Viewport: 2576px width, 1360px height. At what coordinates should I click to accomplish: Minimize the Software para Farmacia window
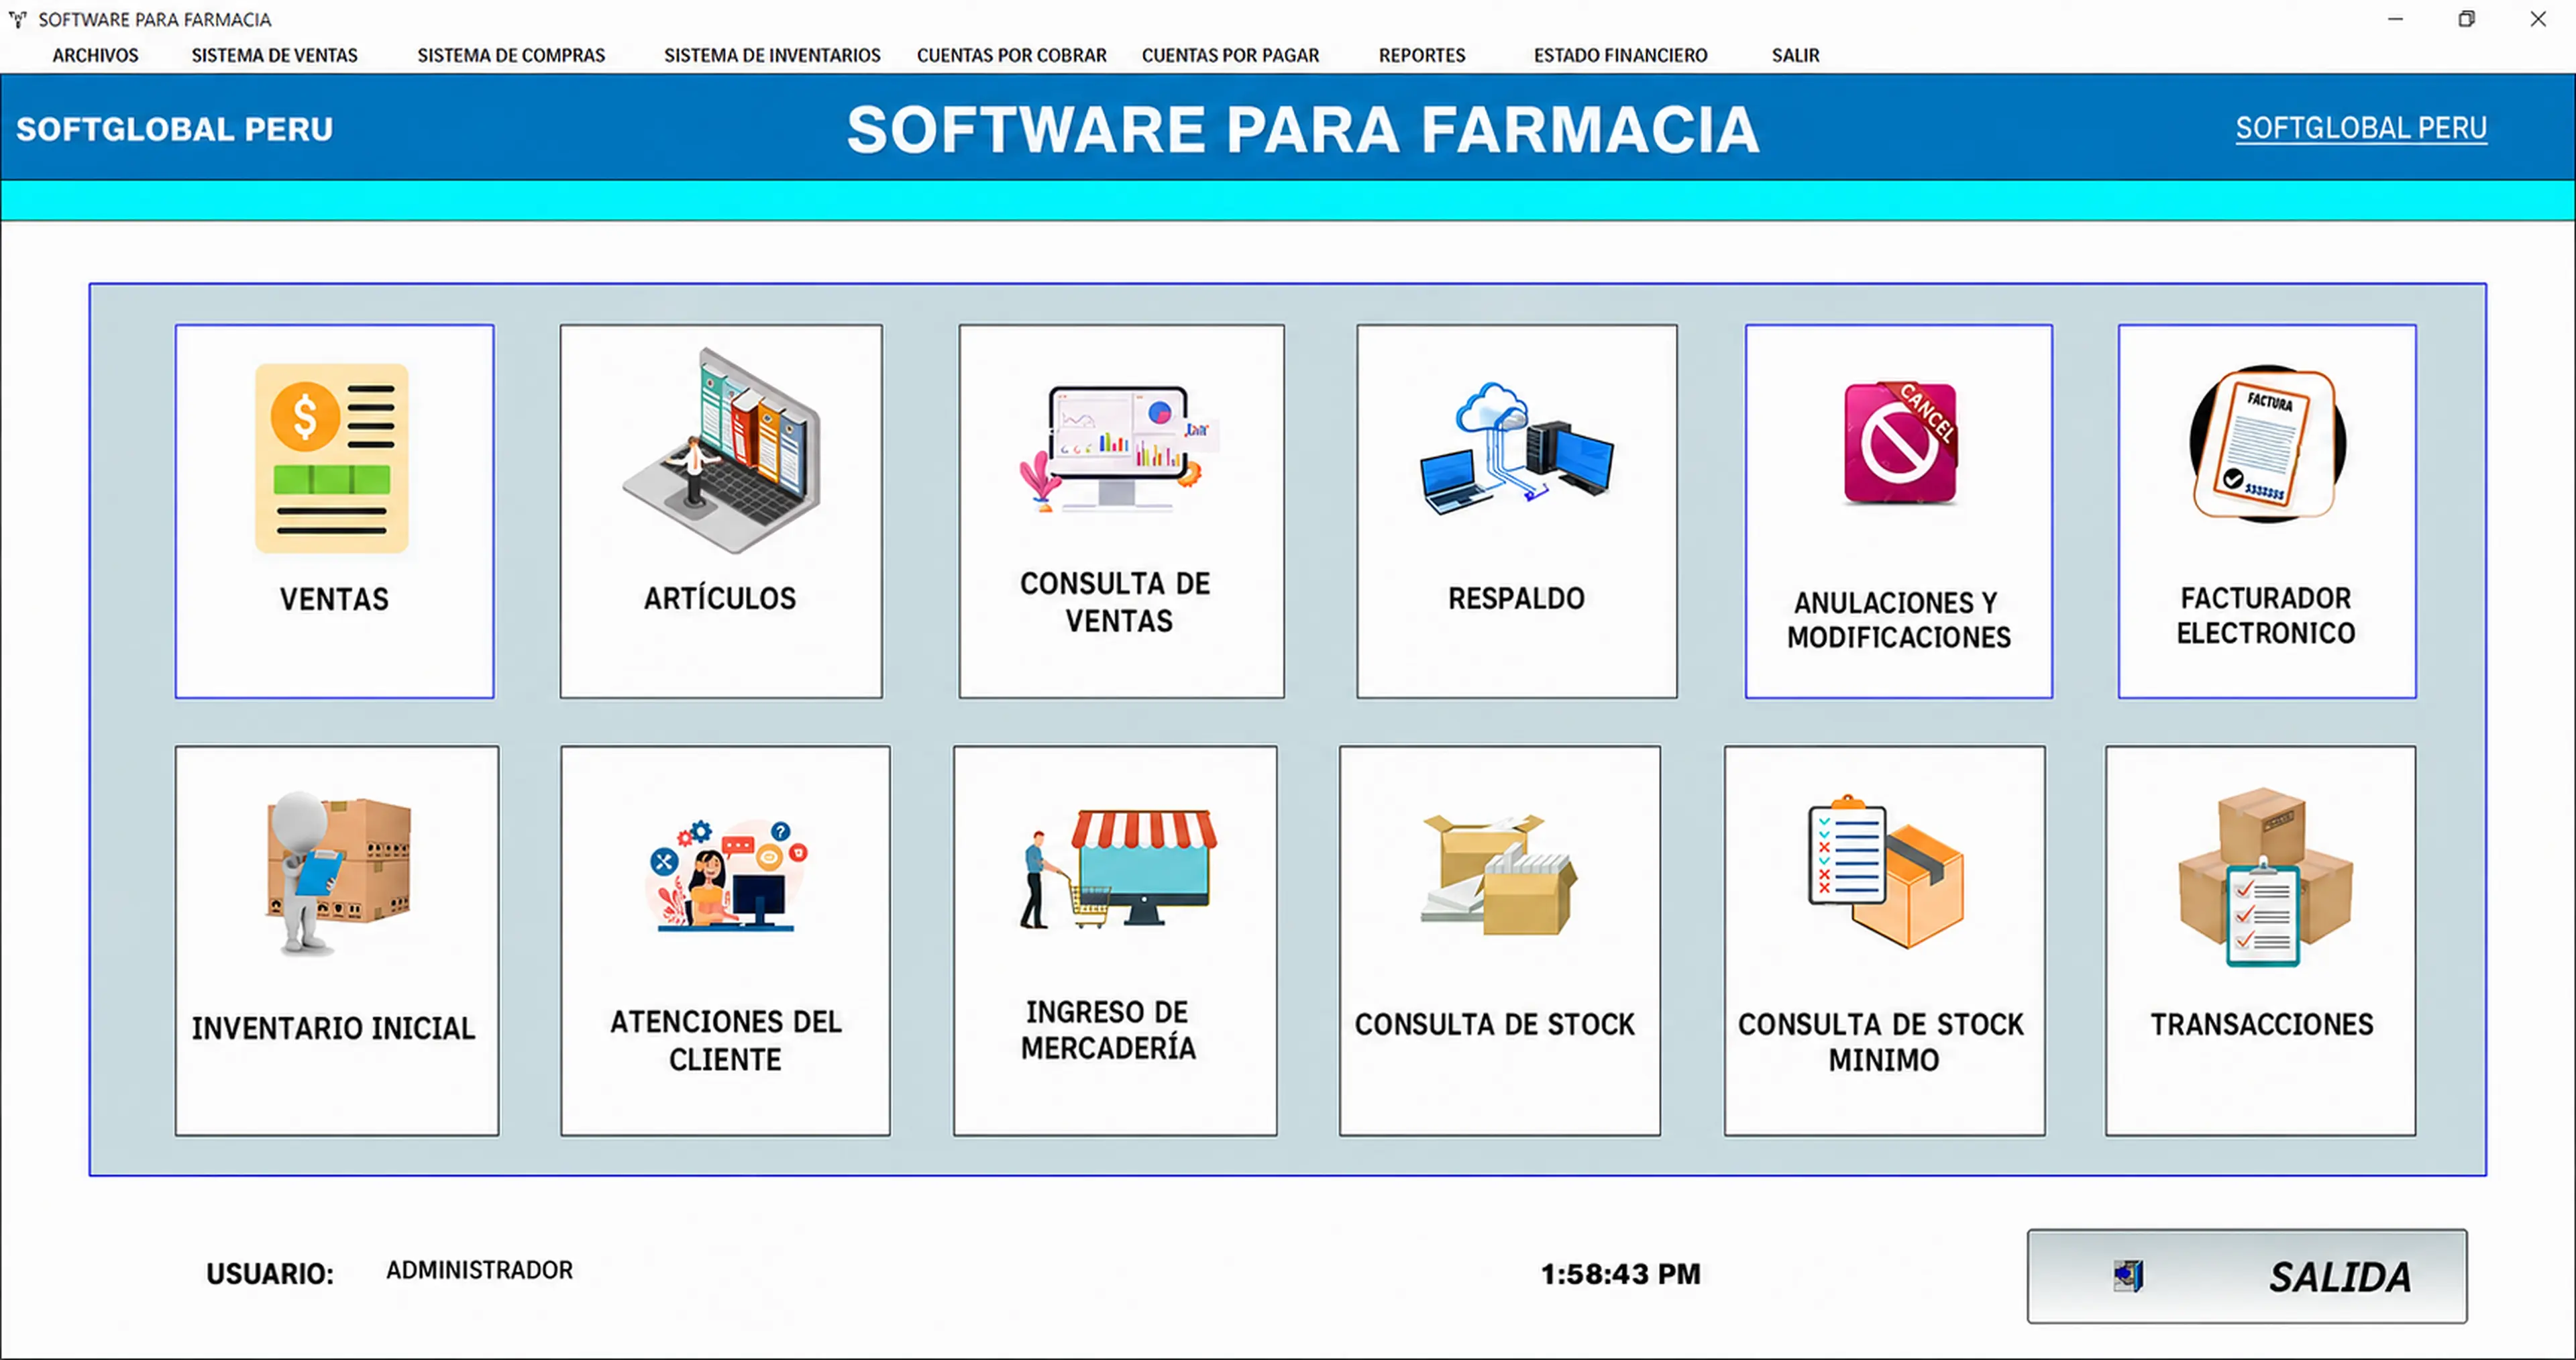2395,19
